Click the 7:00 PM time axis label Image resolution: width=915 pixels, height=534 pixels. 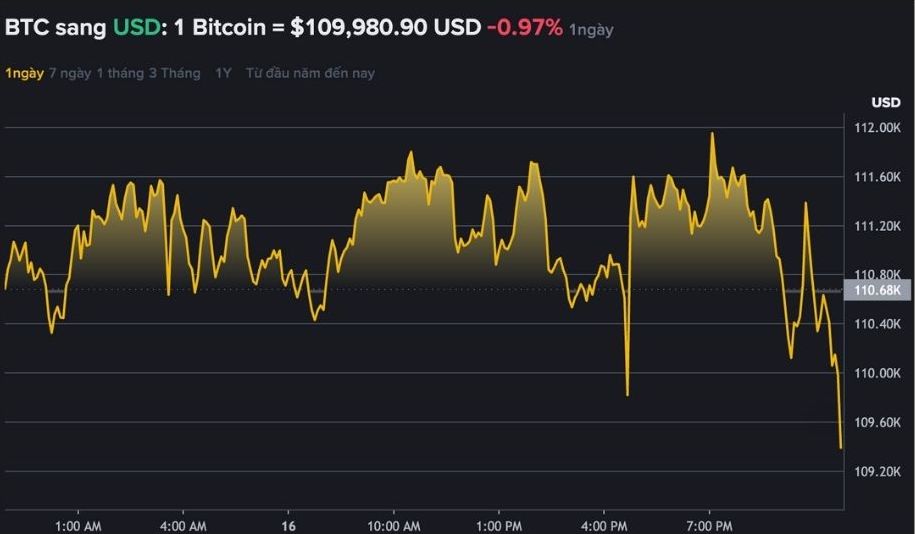(710, 525)
